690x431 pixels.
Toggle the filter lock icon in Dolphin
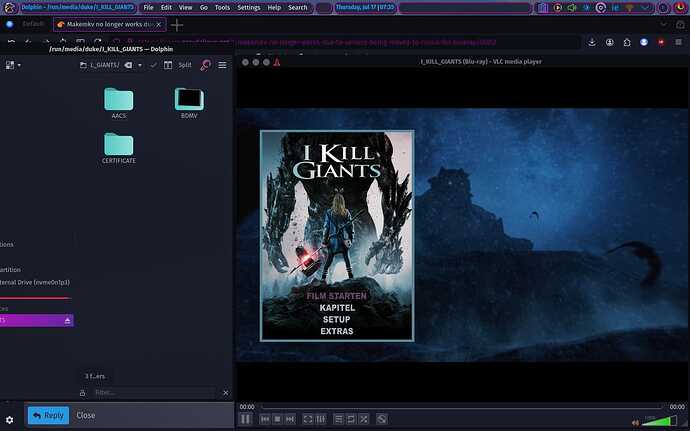point(82,393)
